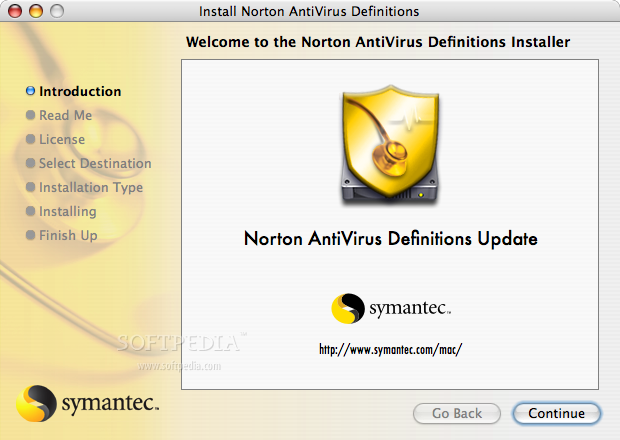Minimize the installer window with yellow button
This screenshot has height=440, width=620.
coord(36,11)
